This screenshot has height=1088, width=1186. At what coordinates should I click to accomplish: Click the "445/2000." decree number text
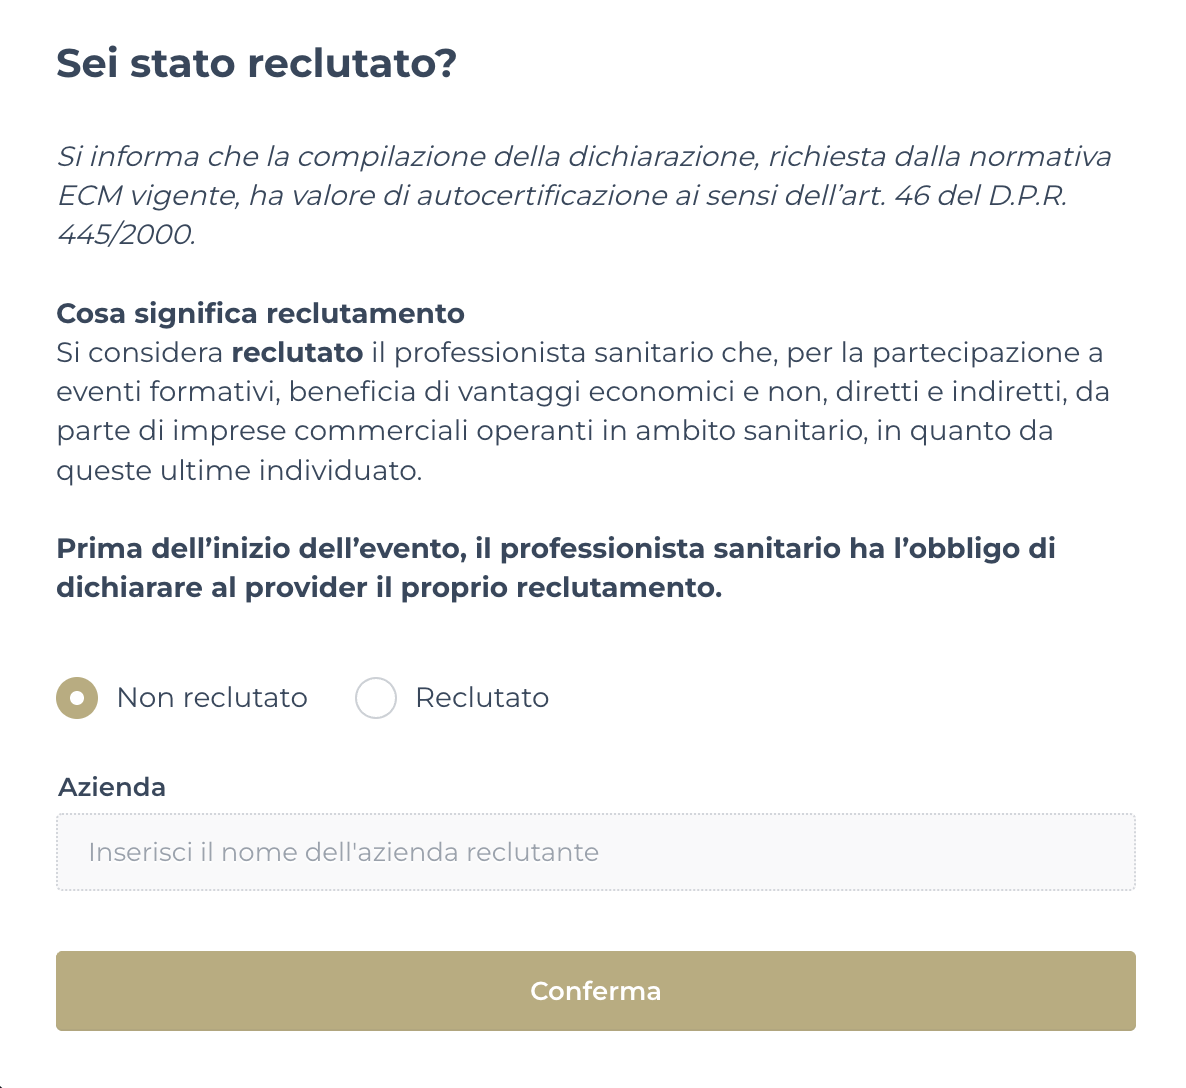126,235
